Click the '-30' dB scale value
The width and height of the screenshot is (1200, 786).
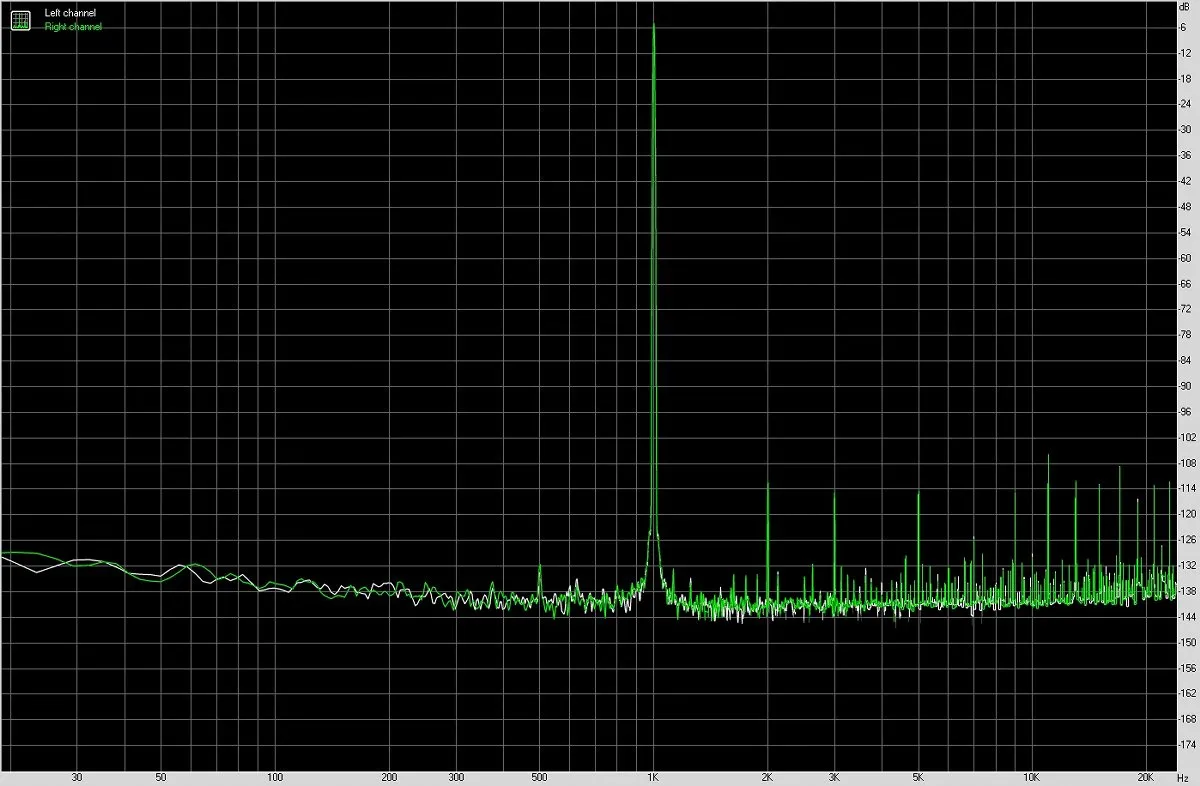coord(1187,129)
